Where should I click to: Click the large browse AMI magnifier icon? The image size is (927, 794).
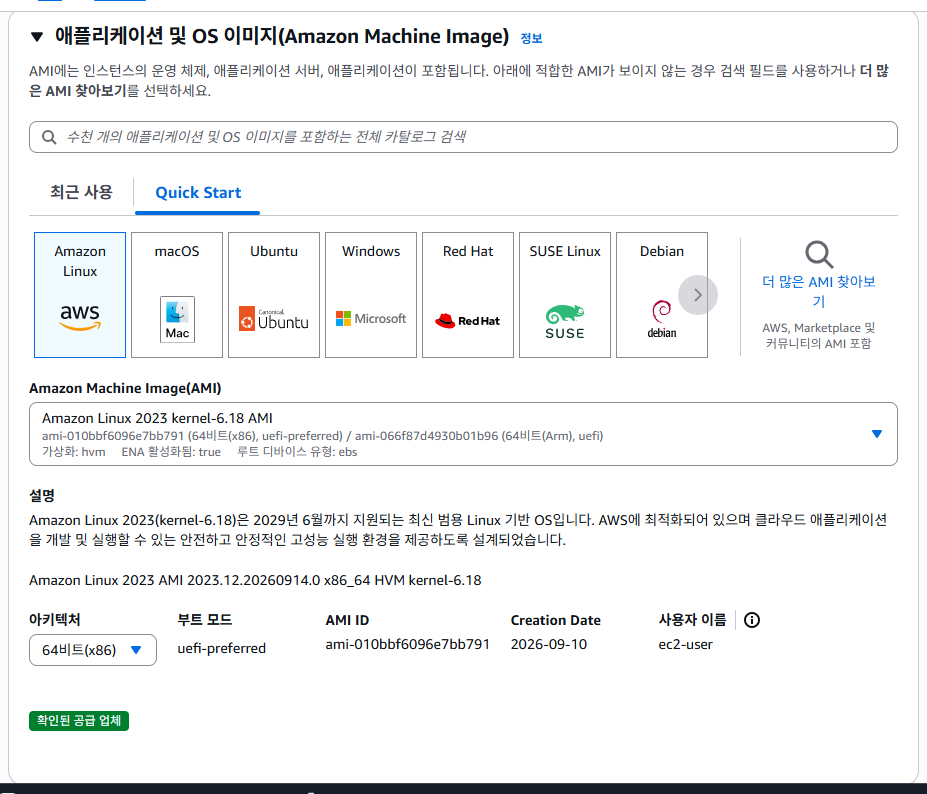click(x=819, y=255)
